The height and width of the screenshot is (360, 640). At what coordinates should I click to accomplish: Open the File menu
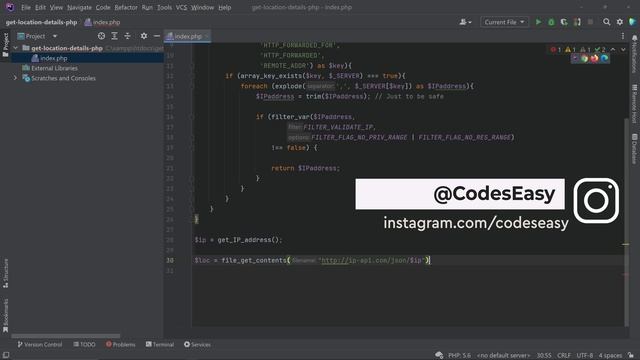pyautogui.click(x=26, y=7)
